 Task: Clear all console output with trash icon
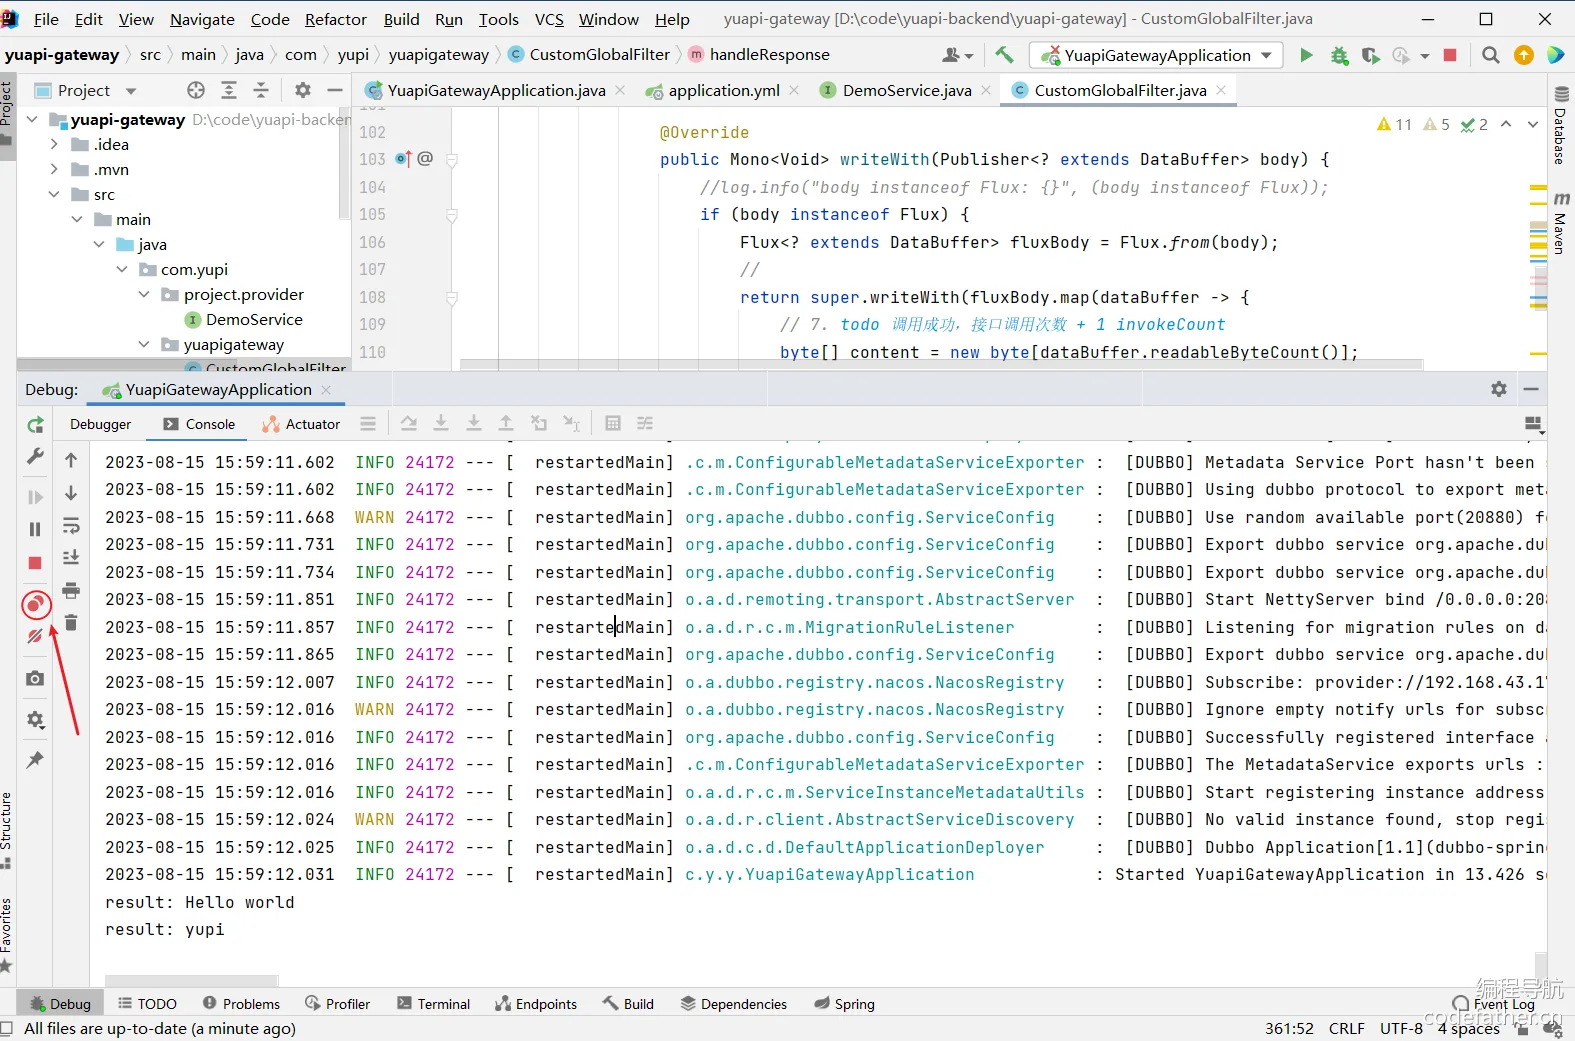coord(71,623)
